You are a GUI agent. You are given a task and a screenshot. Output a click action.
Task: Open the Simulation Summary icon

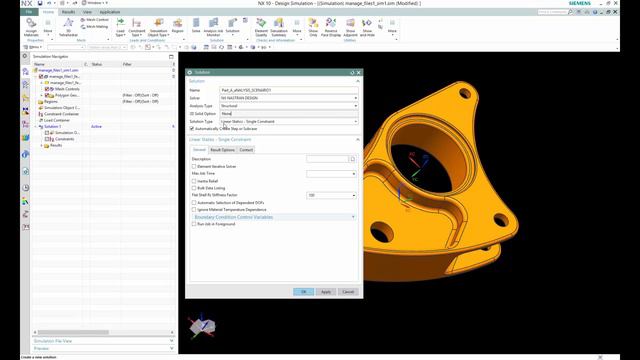279,27
